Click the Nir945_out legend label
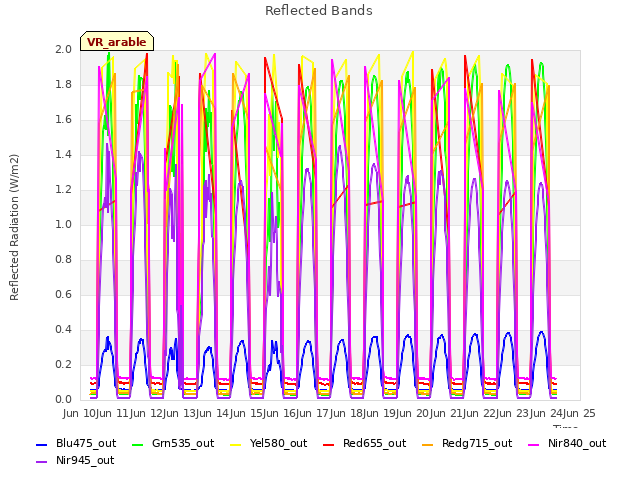 point(85,460)
